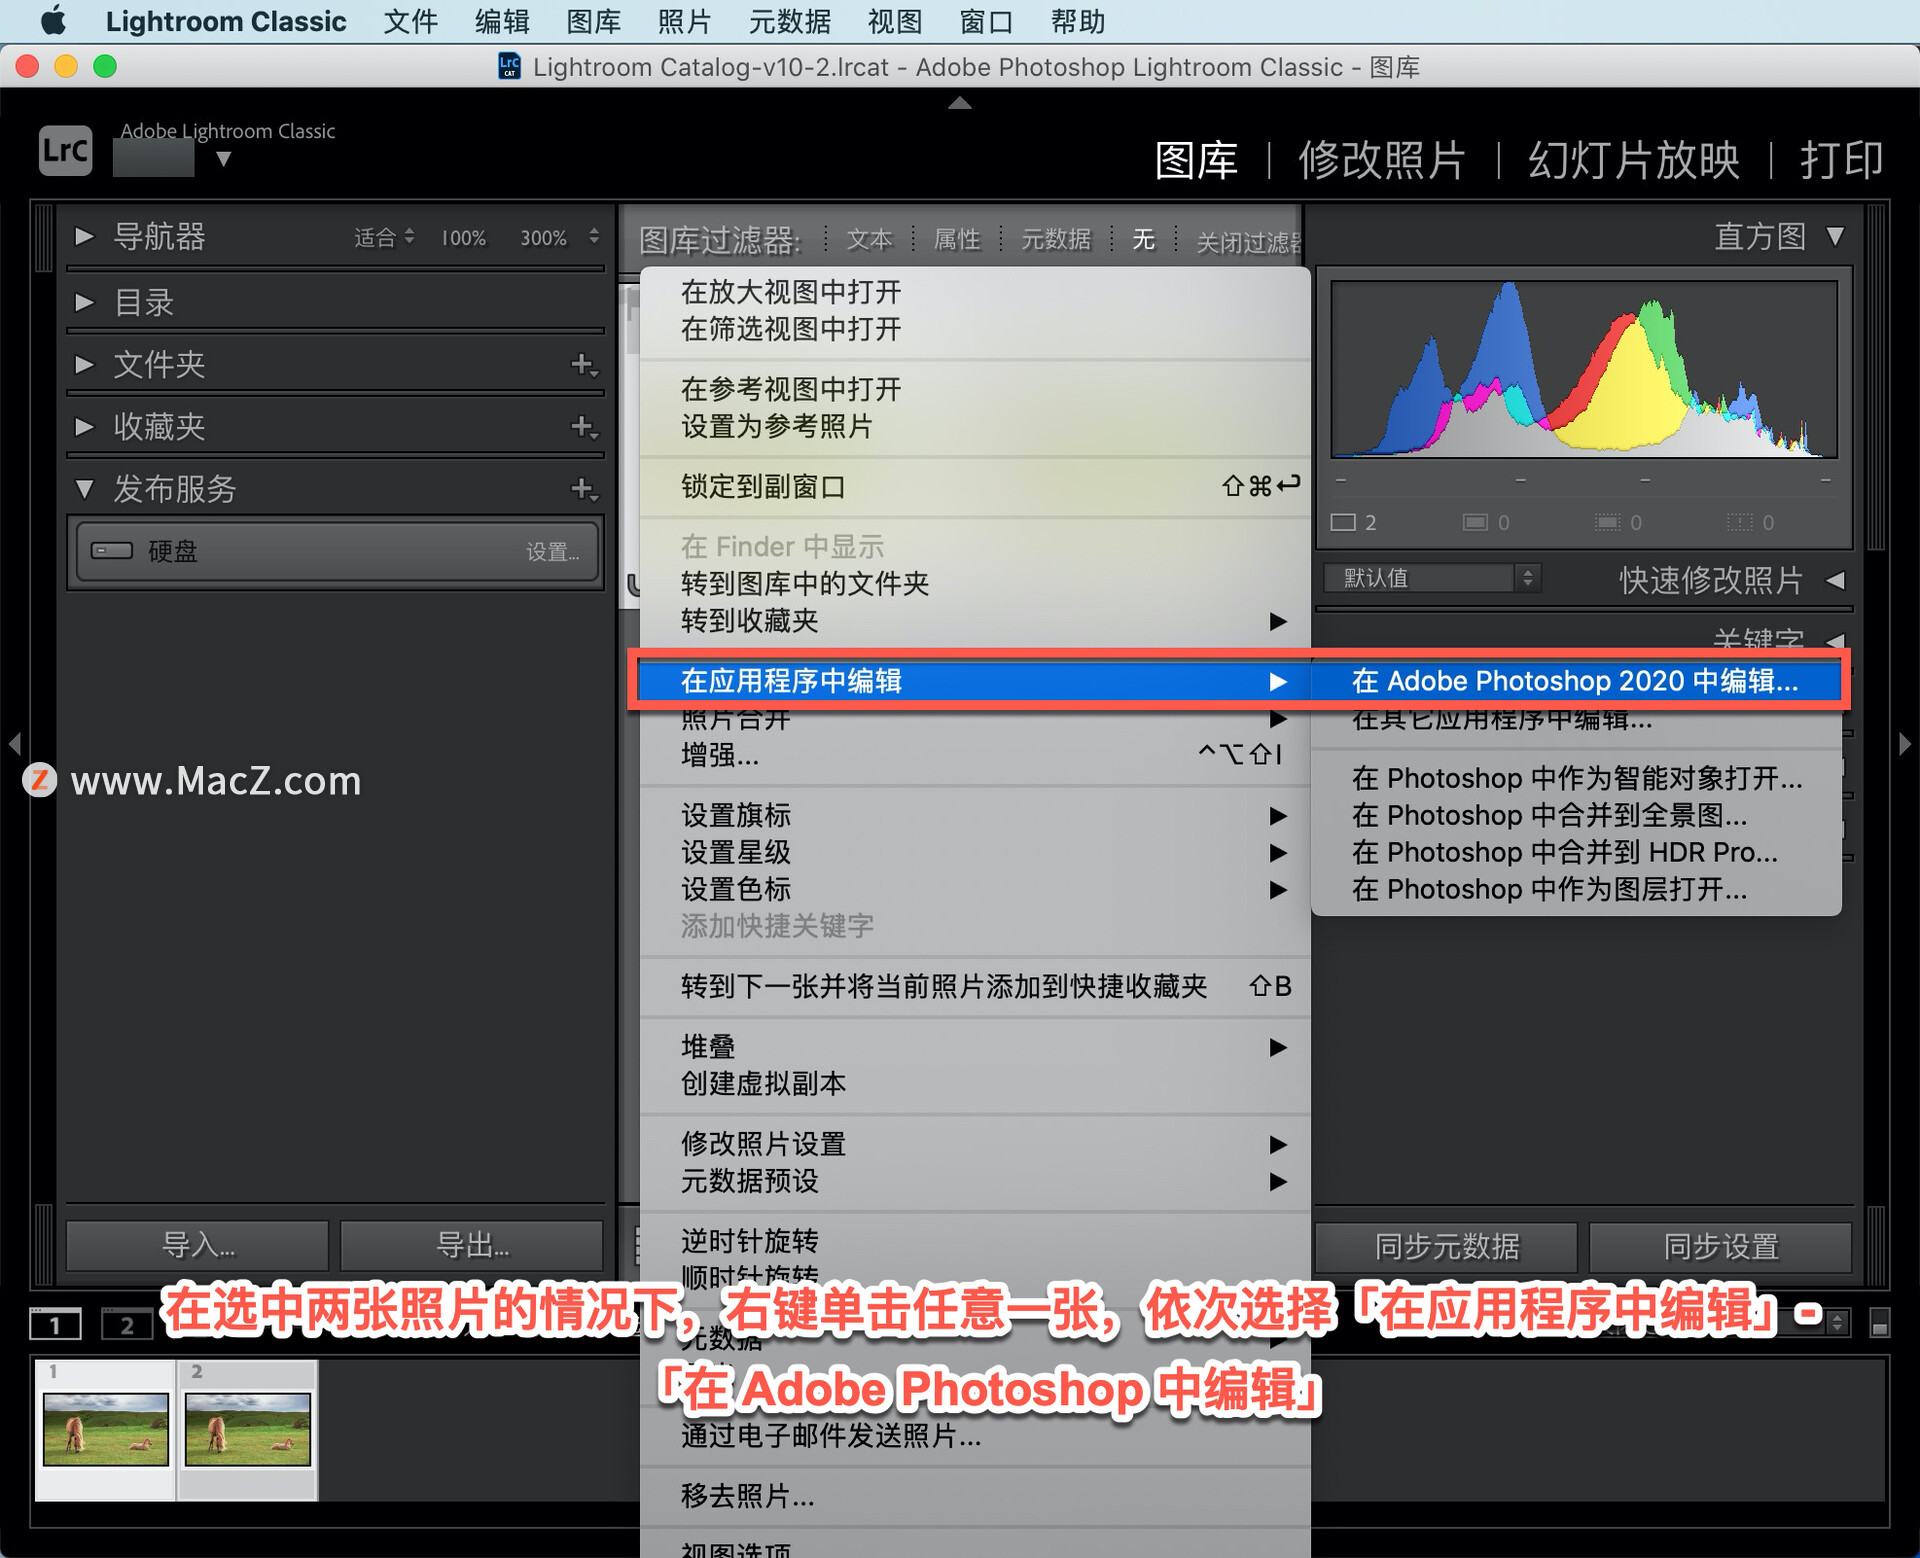Screen dimensions: 1920x1558
Task: Open the identity plate dropdown arrow
Action: [224, 159]
